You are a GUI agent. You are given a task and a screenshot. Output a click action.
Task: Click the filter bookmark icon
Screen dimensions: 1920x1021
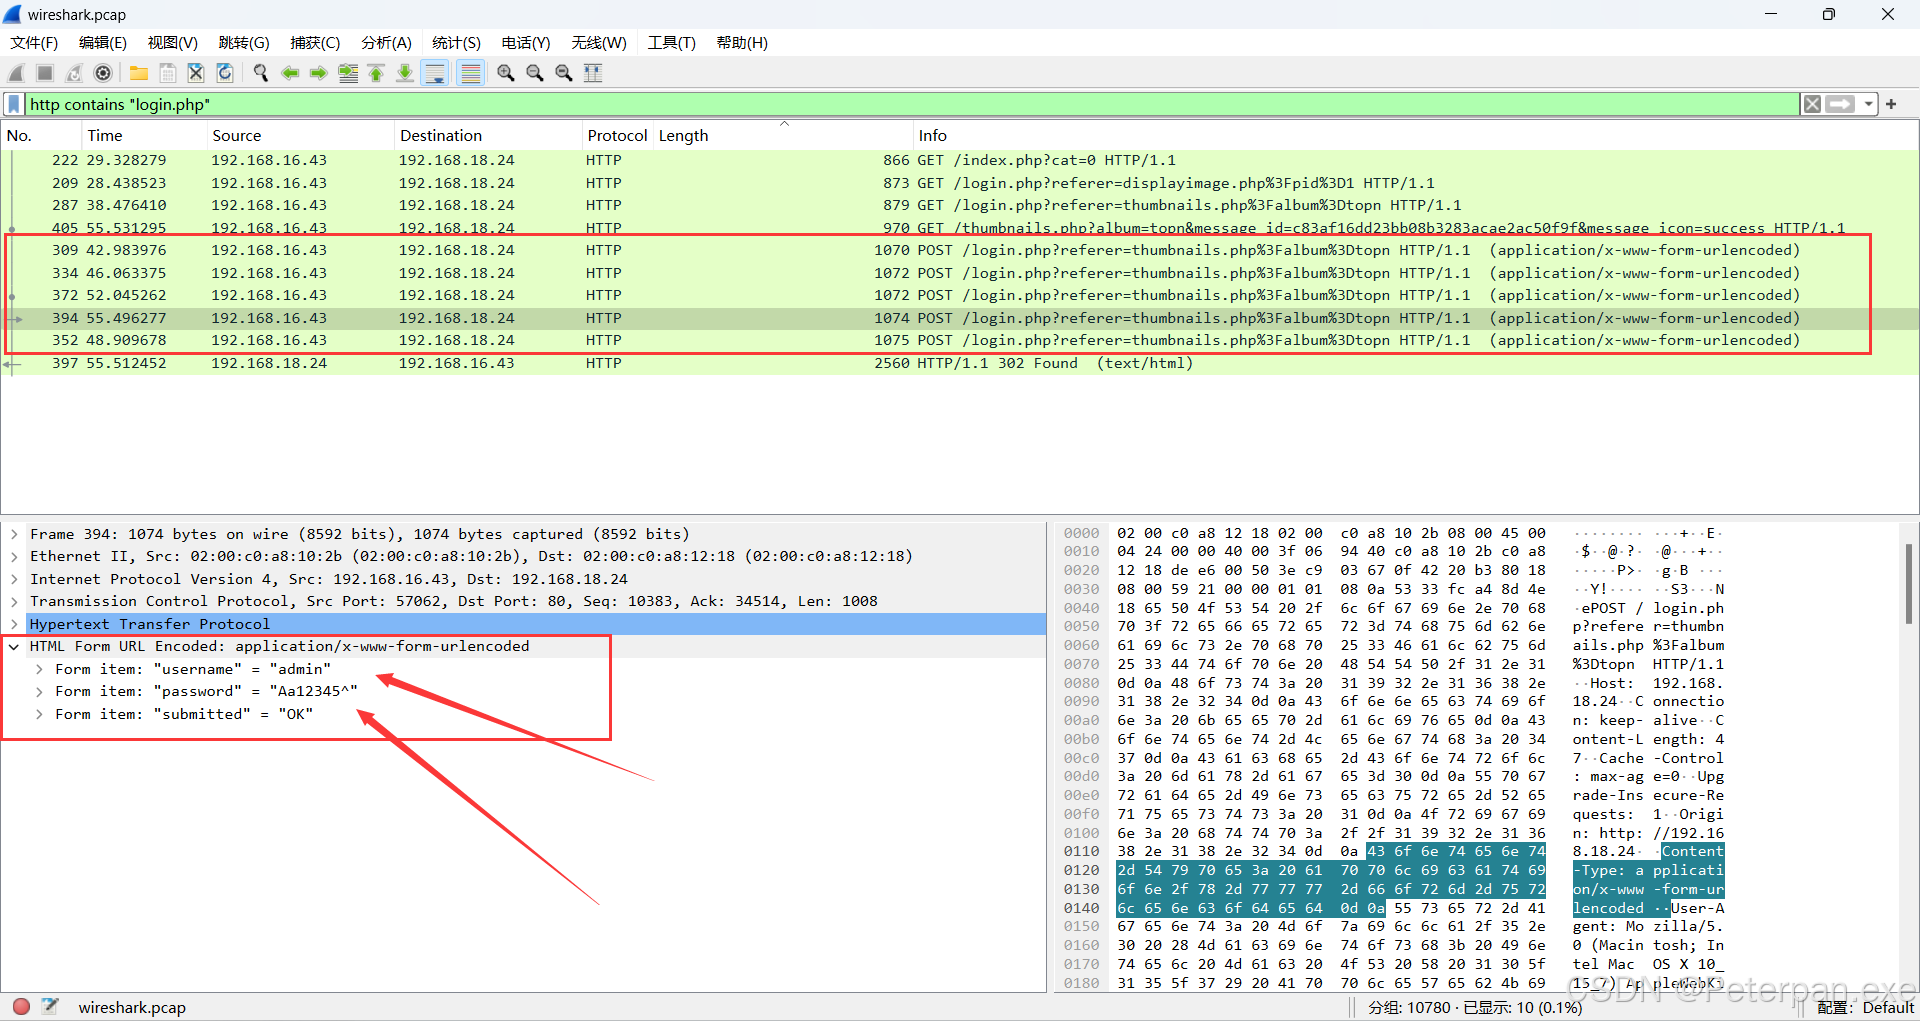pyautogui.click(x=14, y=104)
